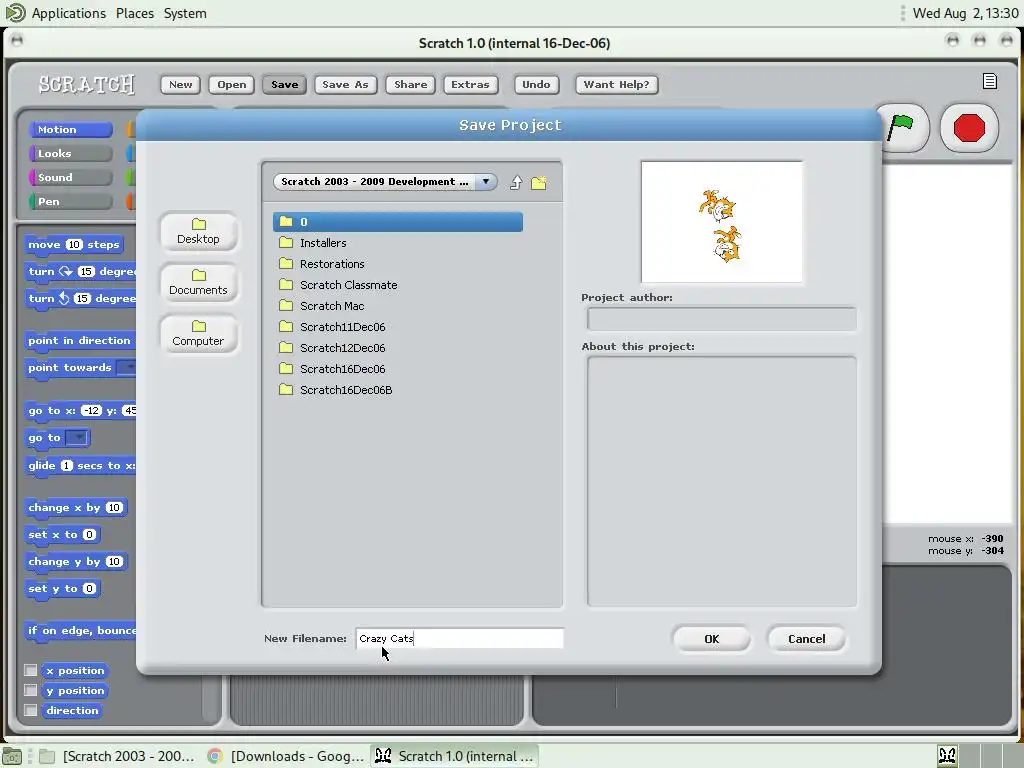Click the Save As button
Image resolution: width=1024 pixels, height=768 pixels.
[345, 84]
